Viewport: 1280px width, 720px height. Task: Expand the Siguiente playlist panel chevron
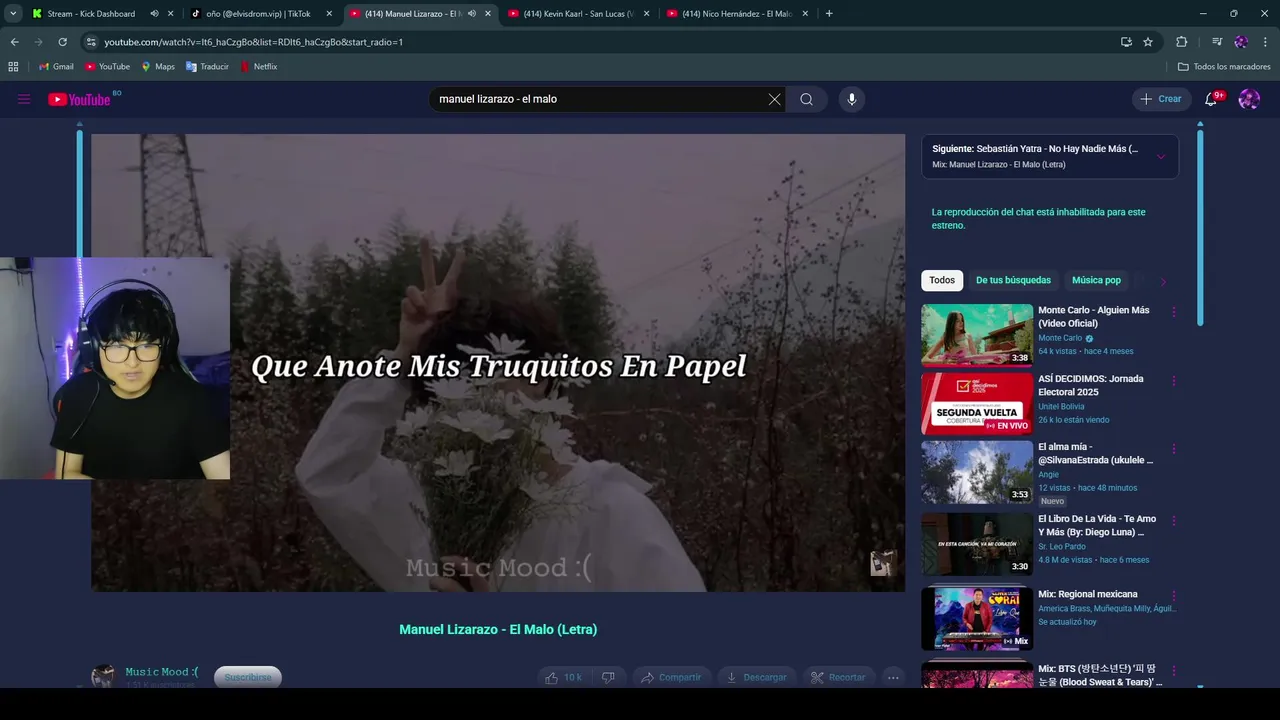tap(1161, 156)
